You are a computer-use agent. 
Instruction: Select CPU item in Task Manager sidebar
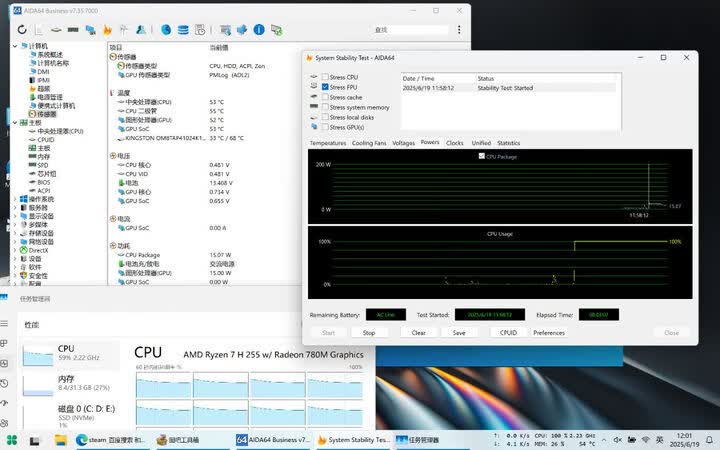click(x=69, y=353)
